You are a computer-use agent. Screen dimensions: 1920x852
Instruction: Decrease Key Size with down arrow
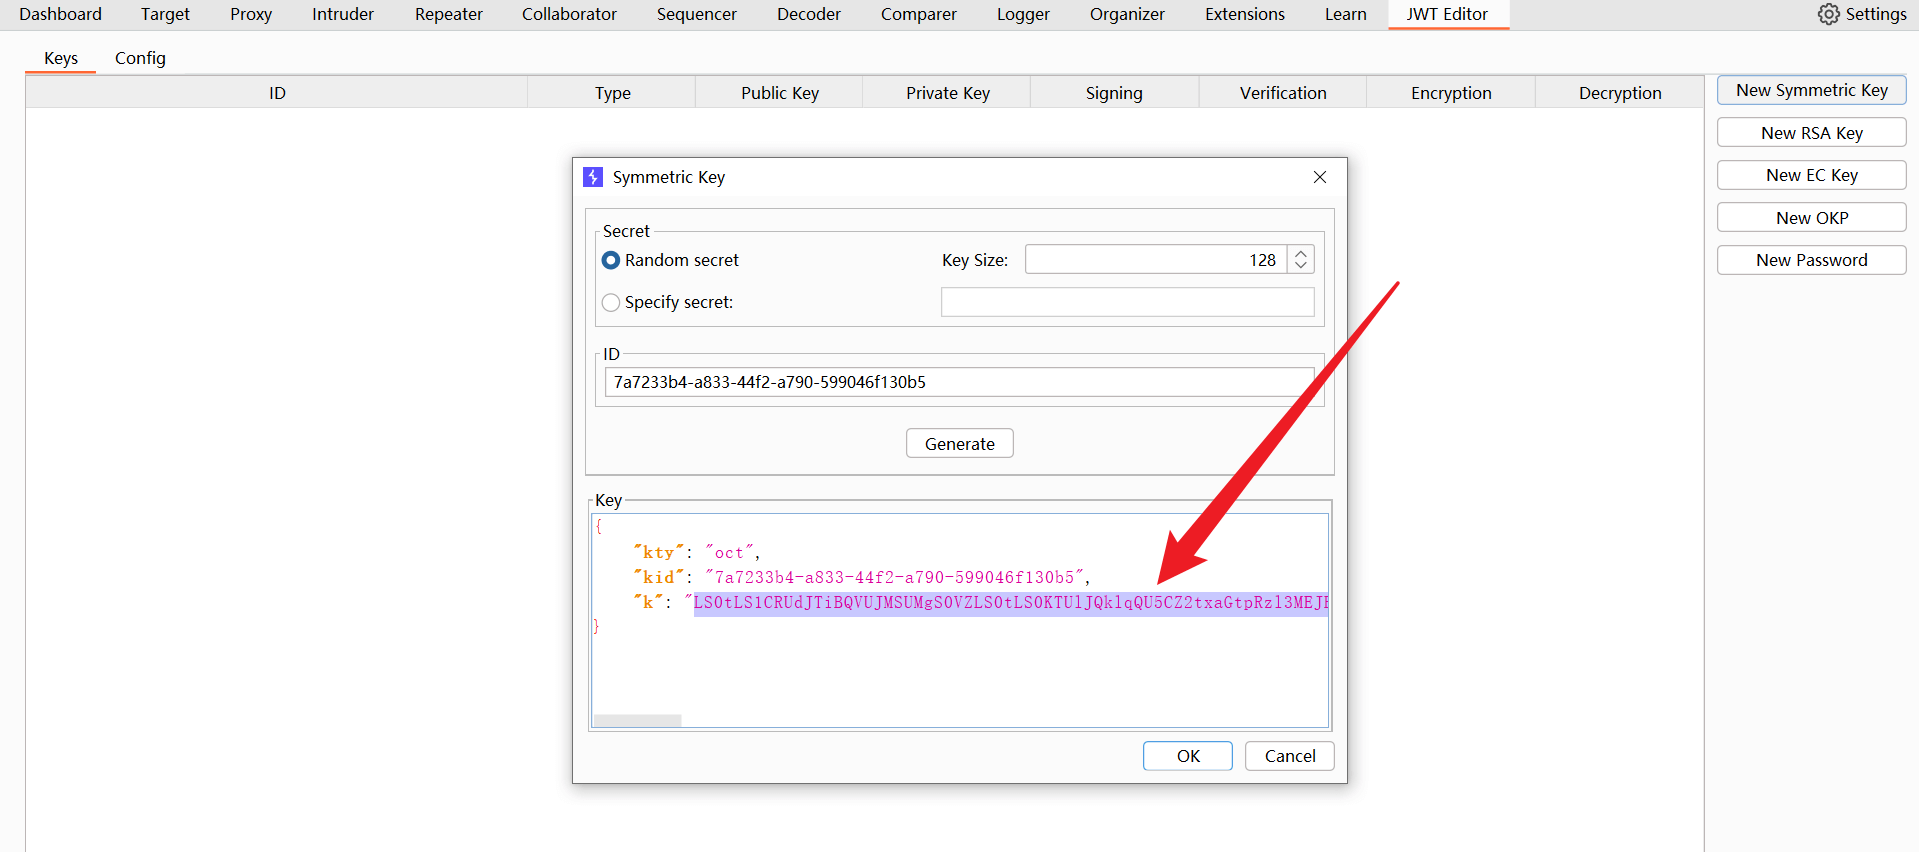coord(1300,266)
